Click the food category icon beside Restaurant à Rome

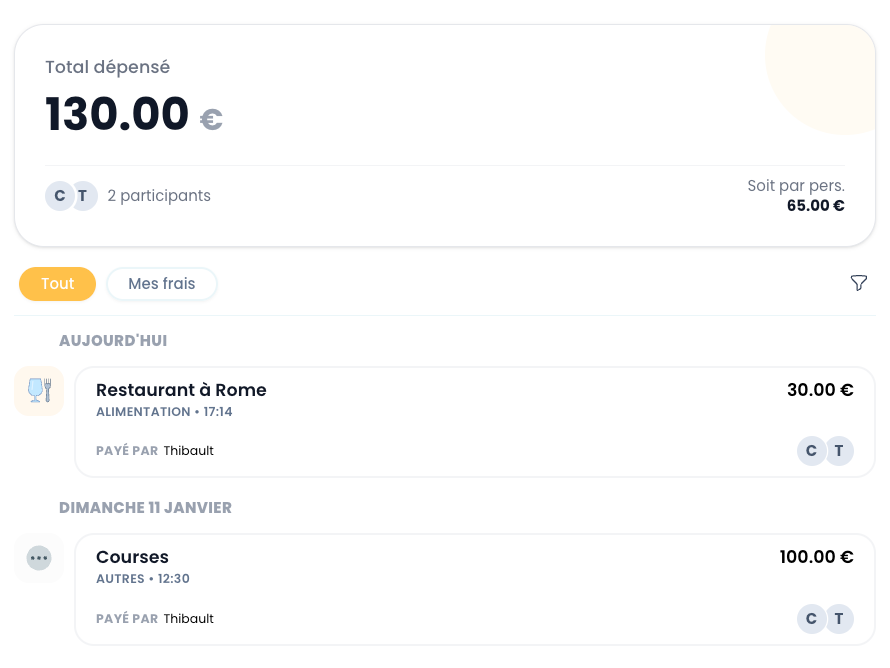39,390
